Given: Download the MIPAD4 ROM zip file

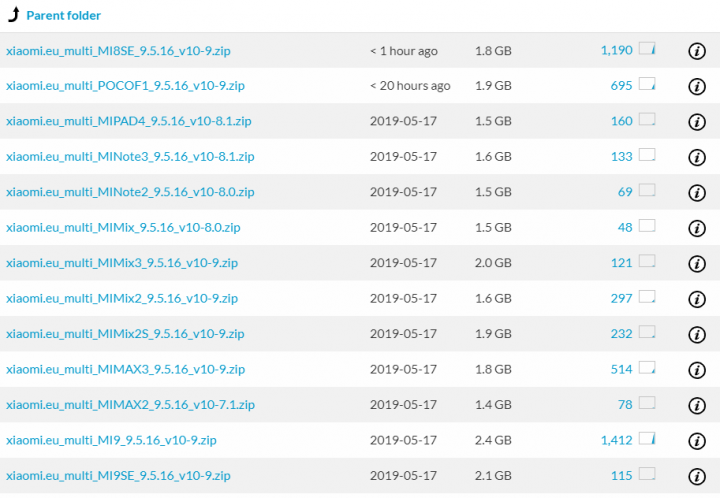Looking at the screenshot, I should (x=129, y=121).
